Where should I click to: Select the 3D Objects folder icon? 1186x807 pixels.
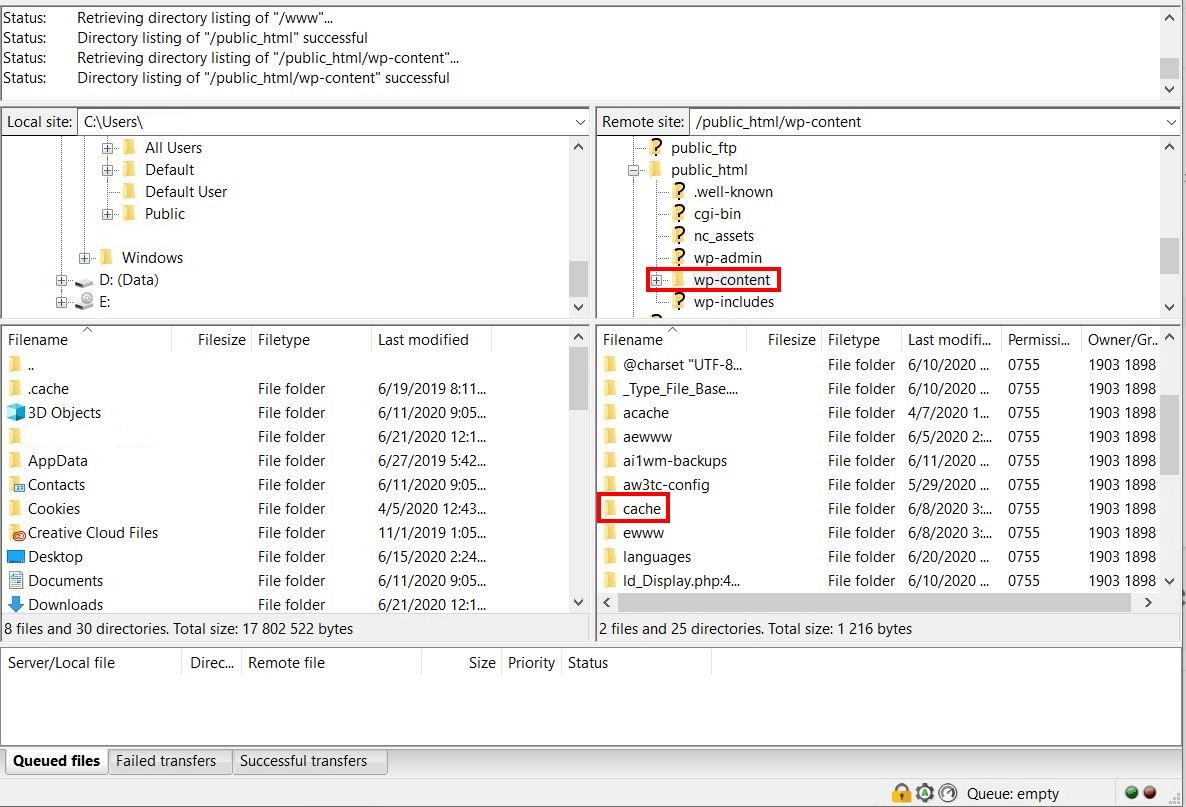point(16,413)
